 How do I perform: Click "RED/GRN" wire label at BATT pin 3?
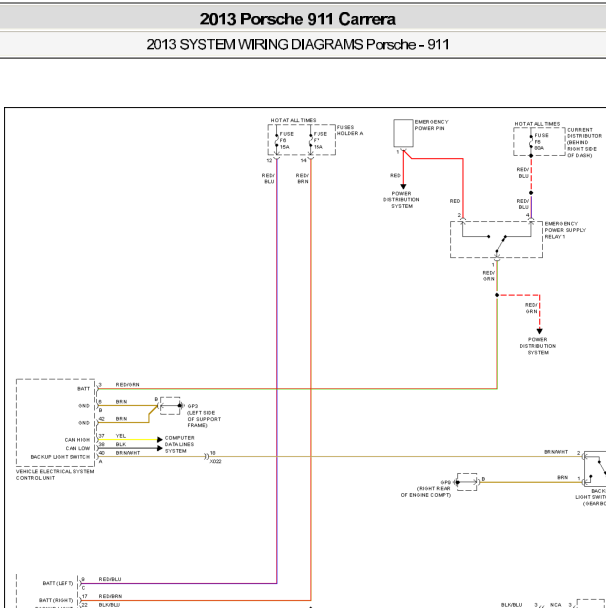coord(127,385)
